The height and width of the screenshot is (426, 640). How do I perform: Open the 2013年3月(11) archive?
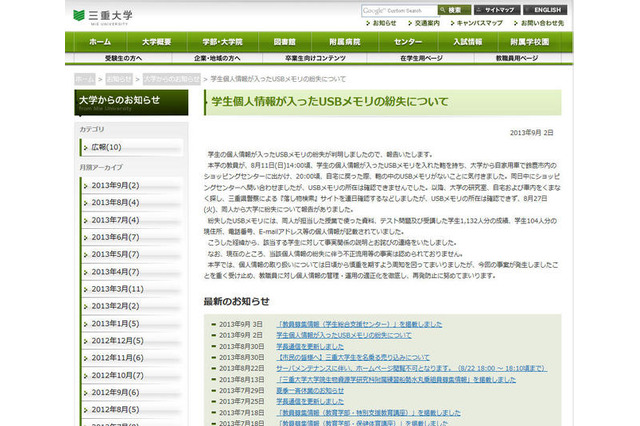point(131,289)
